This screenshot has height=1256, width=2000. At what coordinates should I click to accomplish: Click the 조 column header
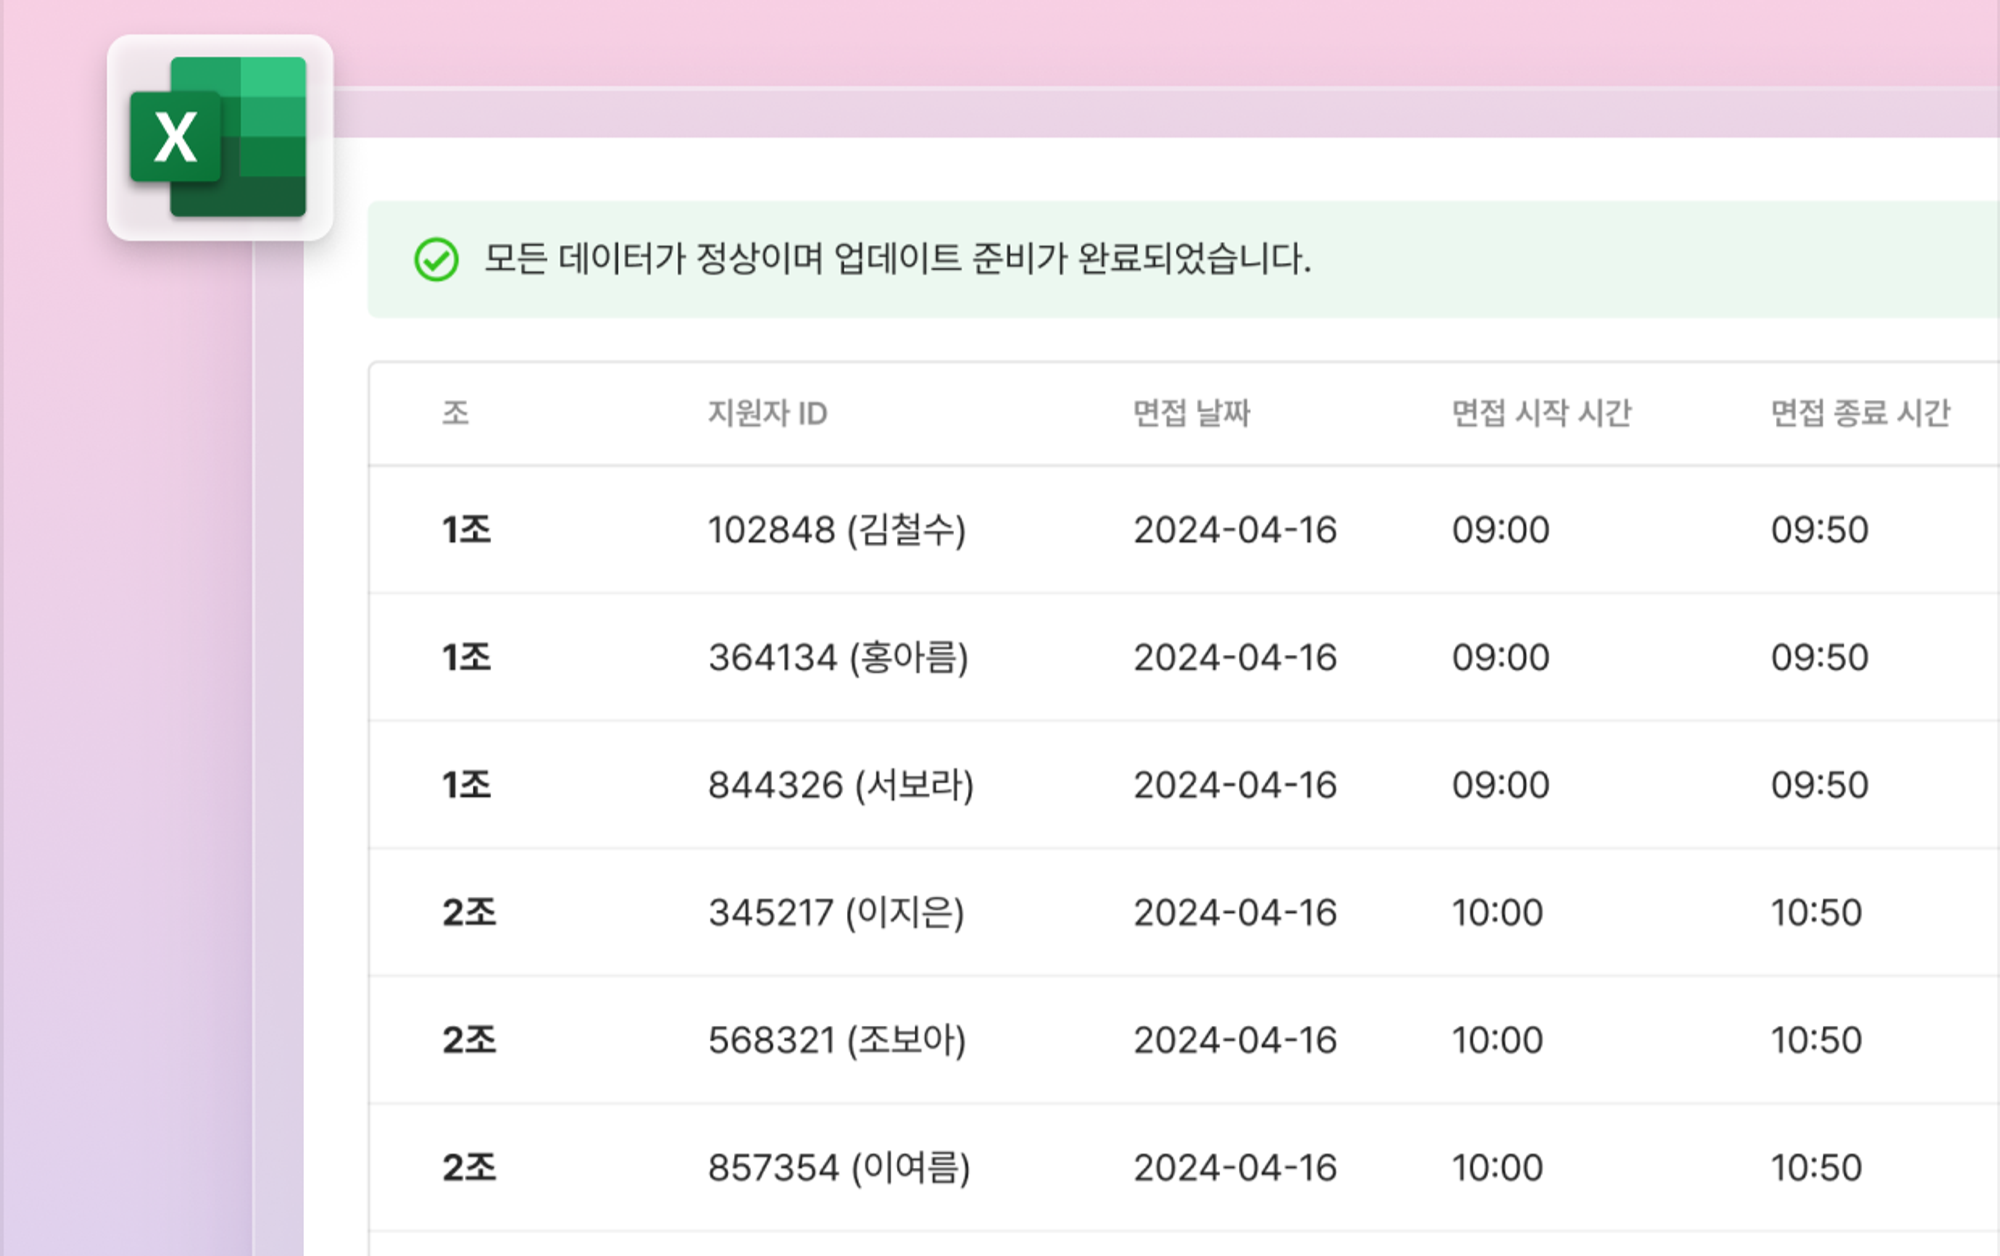[456, 413]
